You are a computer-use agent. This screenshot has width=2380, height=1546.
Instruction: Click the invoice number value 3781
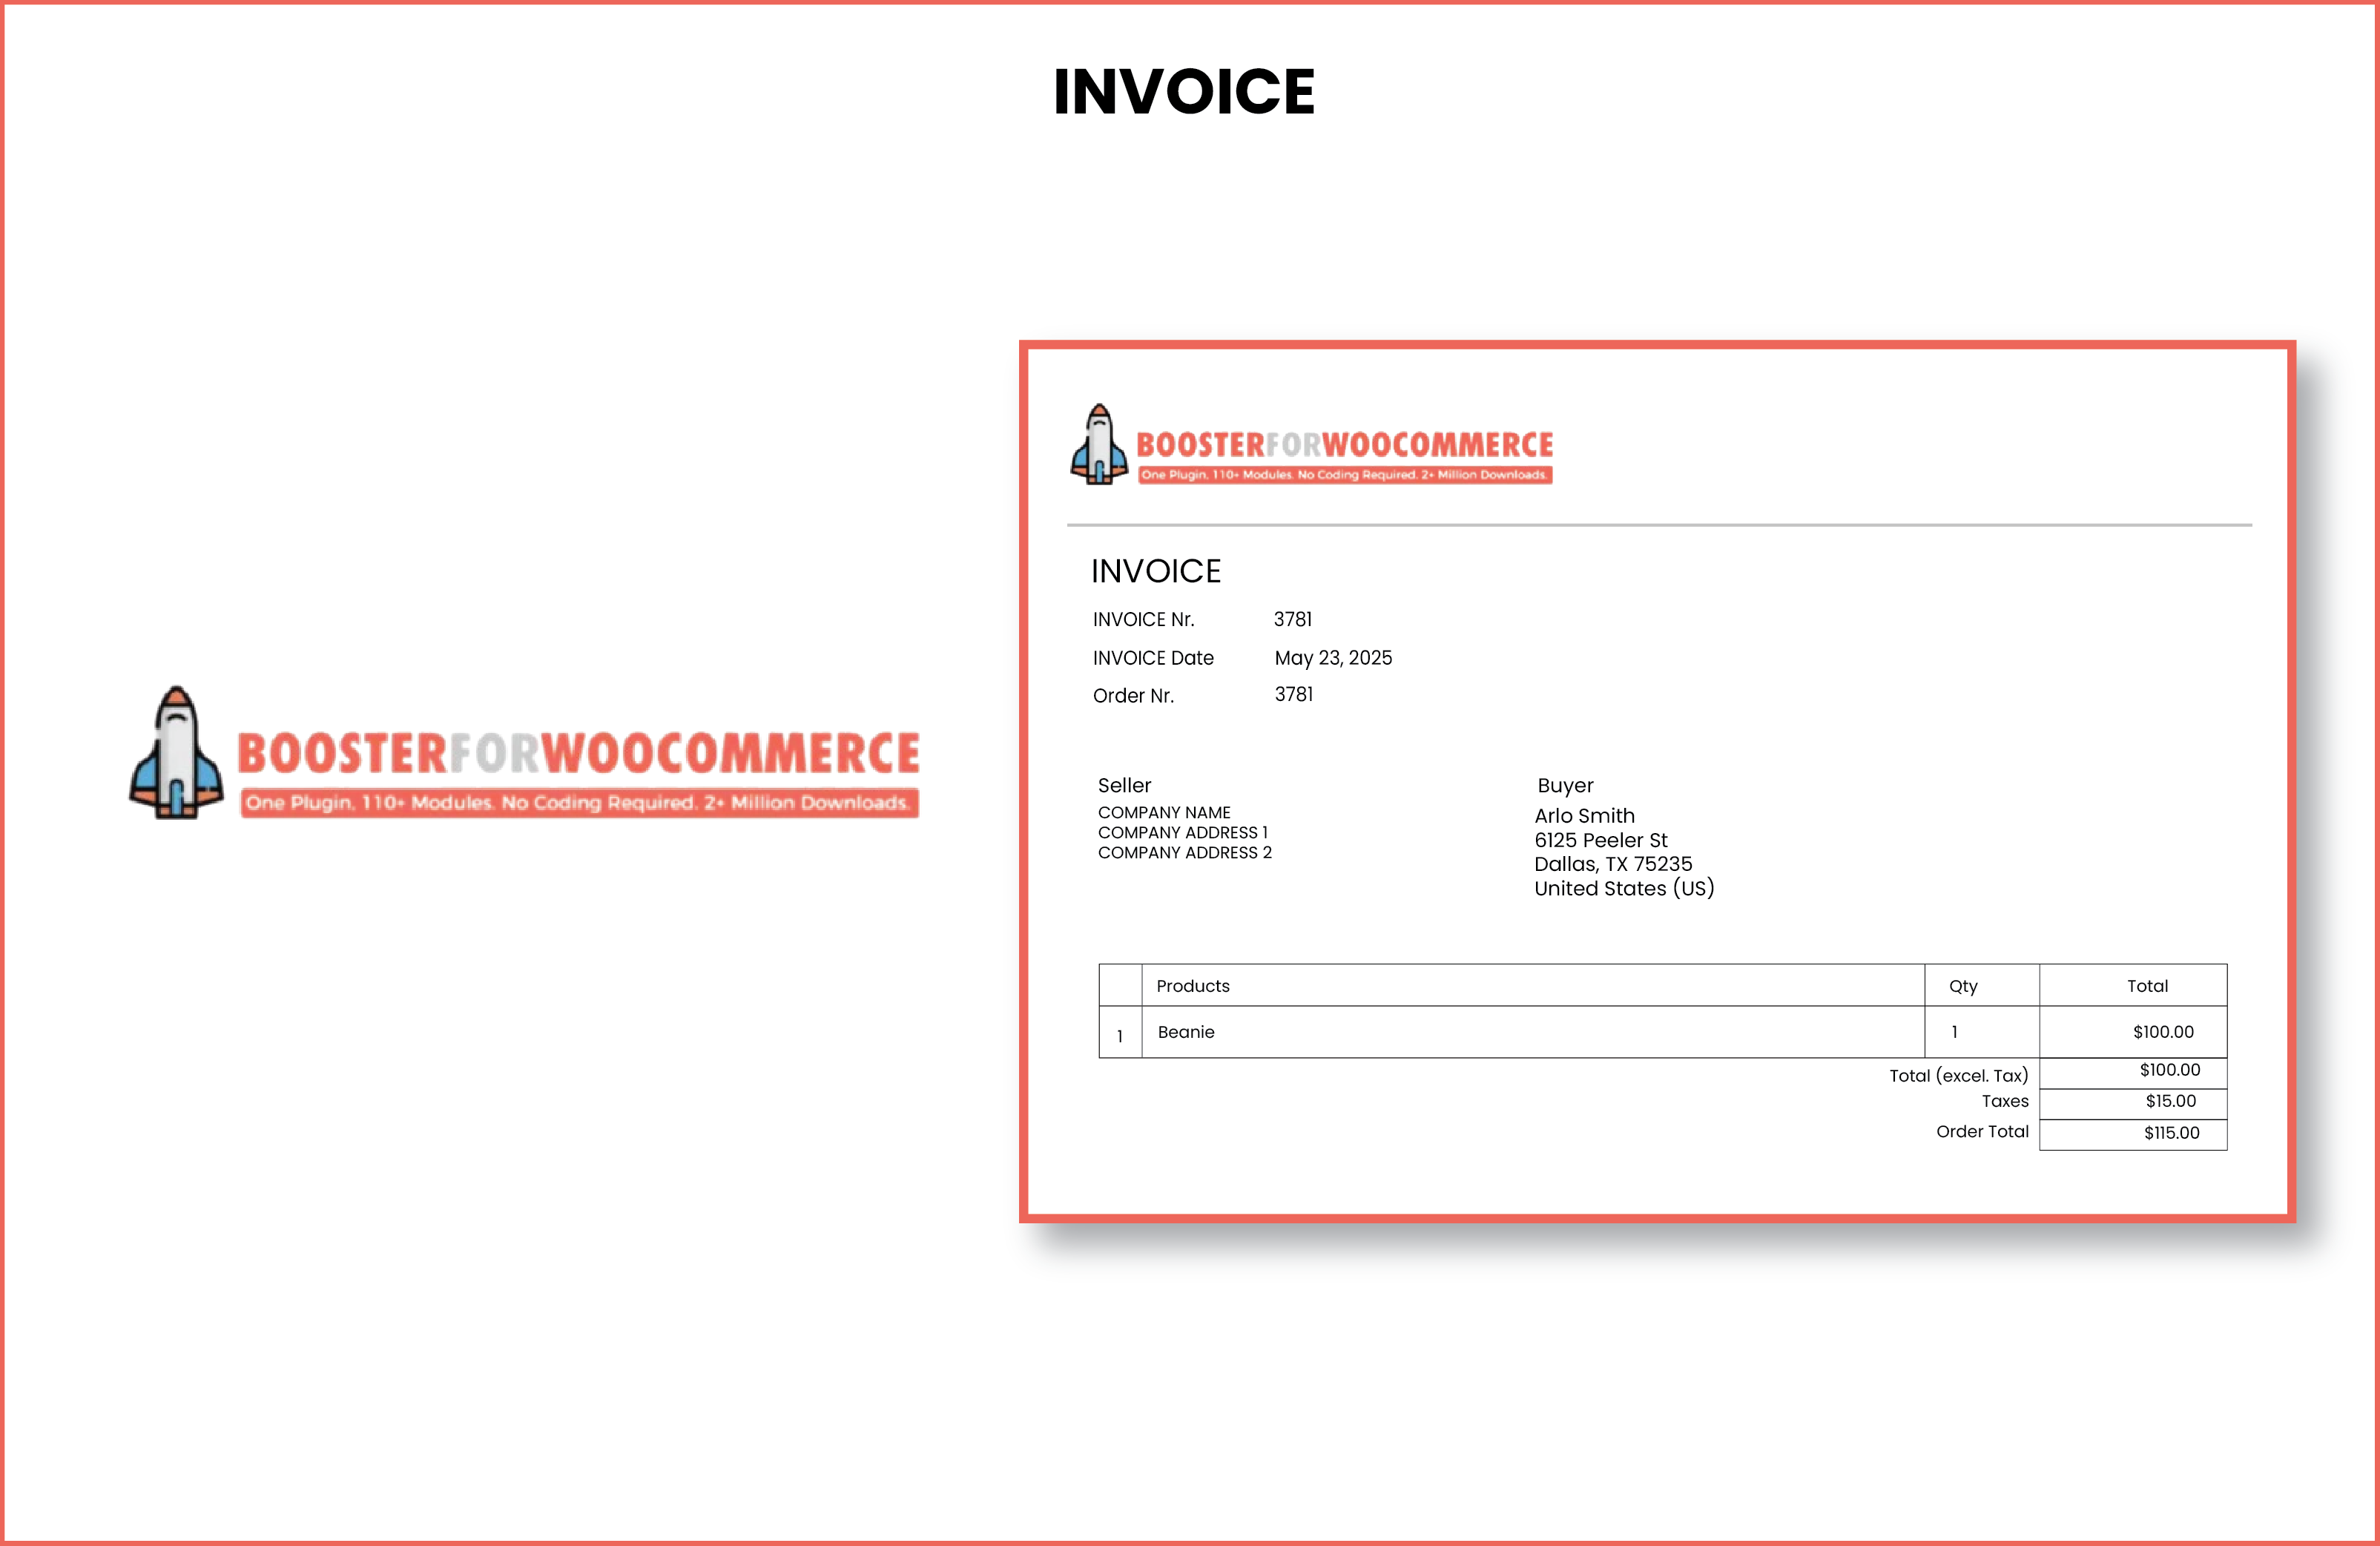coord(1293,620)
